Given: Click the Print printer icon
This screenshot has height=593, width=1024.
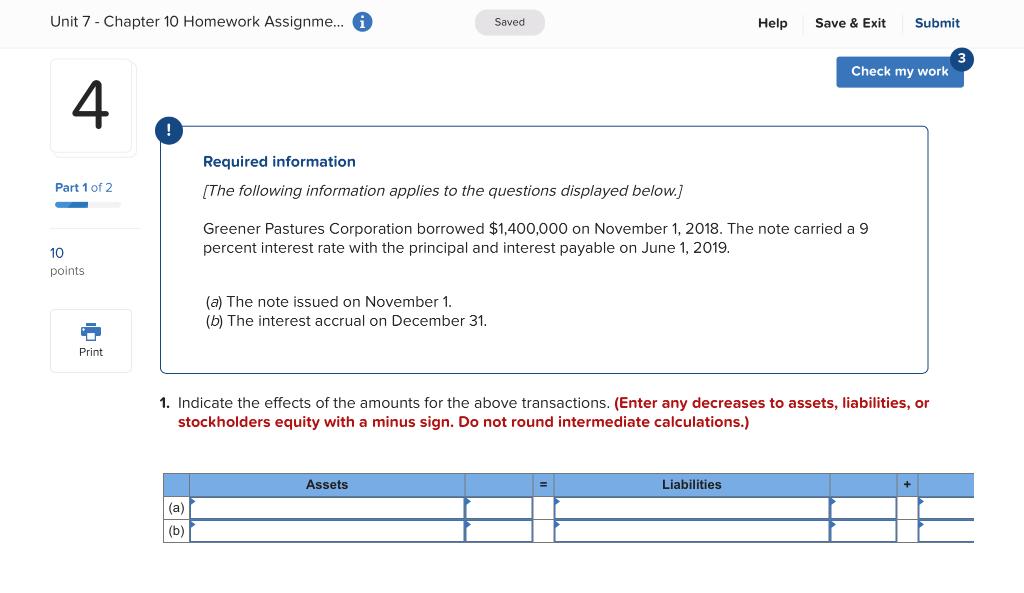Looking at the screenshot, I should click(x=91, y=332).
